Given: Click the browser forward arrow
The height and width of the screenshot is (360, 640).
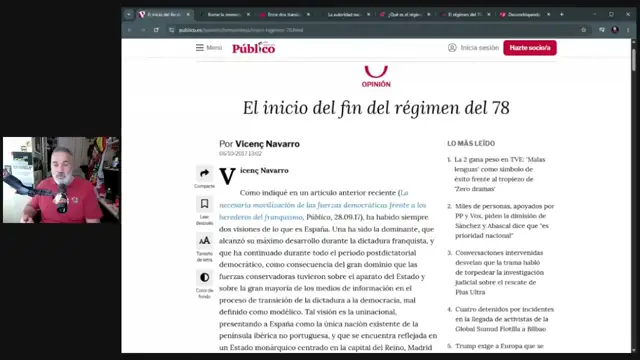Looking at the screenshot, I should click(x=143, y=30).
